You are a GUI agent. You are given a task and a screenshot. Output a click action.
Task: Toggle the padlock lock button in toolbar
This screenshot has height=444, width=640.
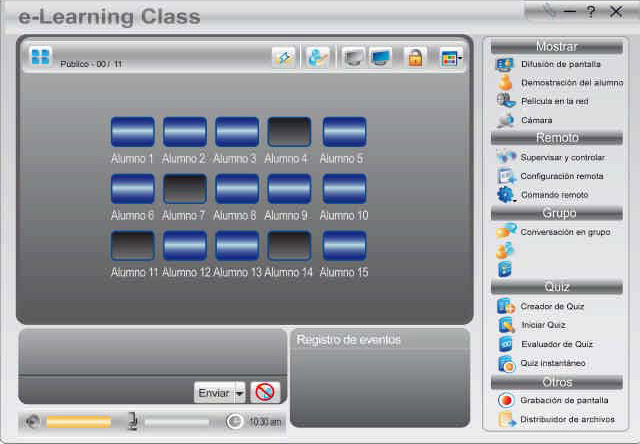point(414,58)
